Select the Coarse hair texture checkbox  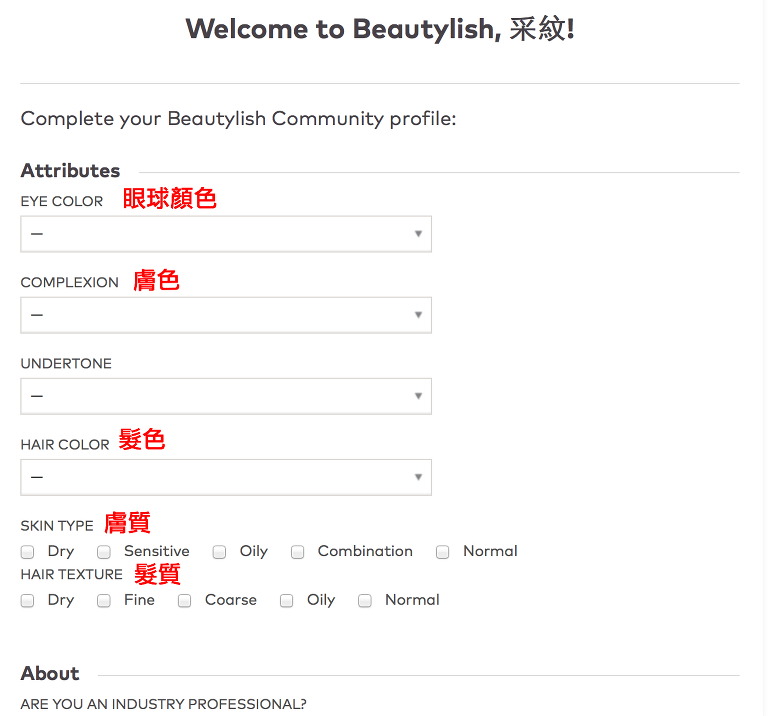pyautogui.click(x=185, y=601)
